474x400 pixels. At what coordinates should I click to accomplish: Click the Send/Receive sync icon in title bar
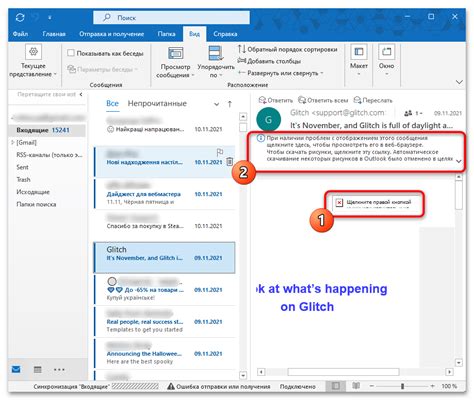[20, 17]
